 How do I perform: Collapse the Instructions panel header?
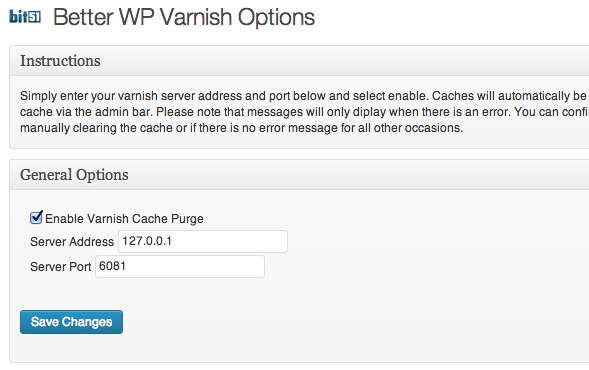click(x=299, y=61)
